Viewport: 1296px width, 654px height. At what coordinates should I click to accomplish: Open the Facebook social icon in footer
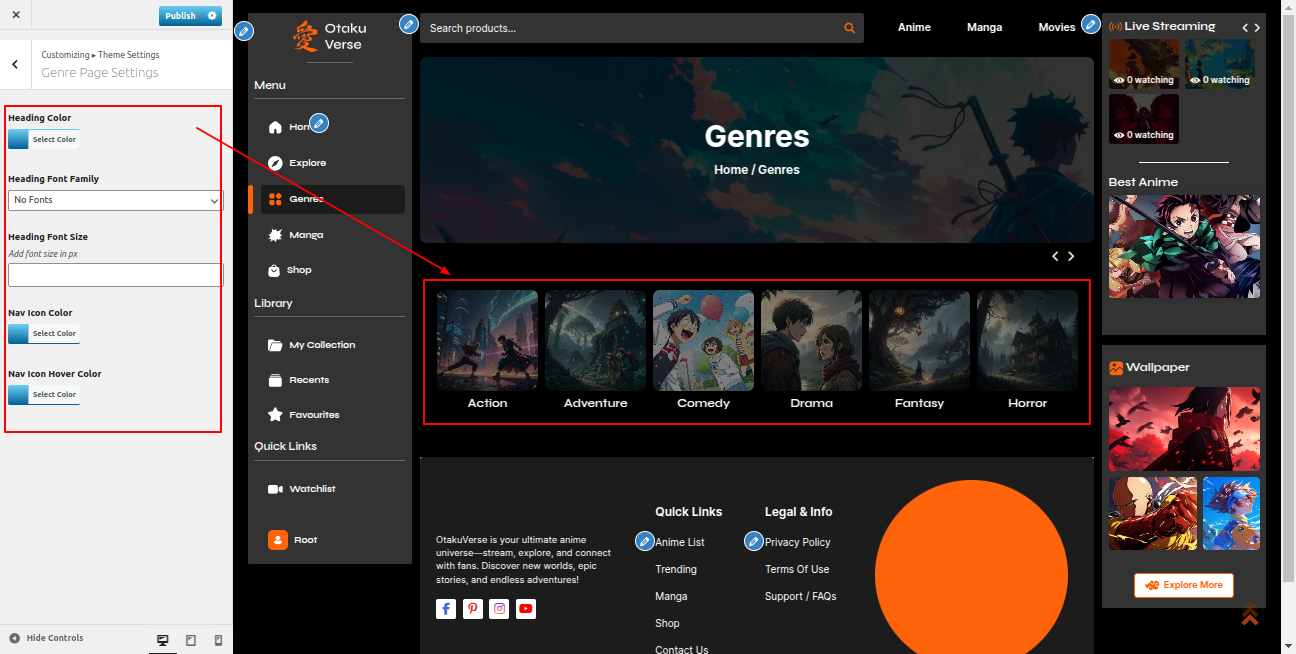[446, 608]
